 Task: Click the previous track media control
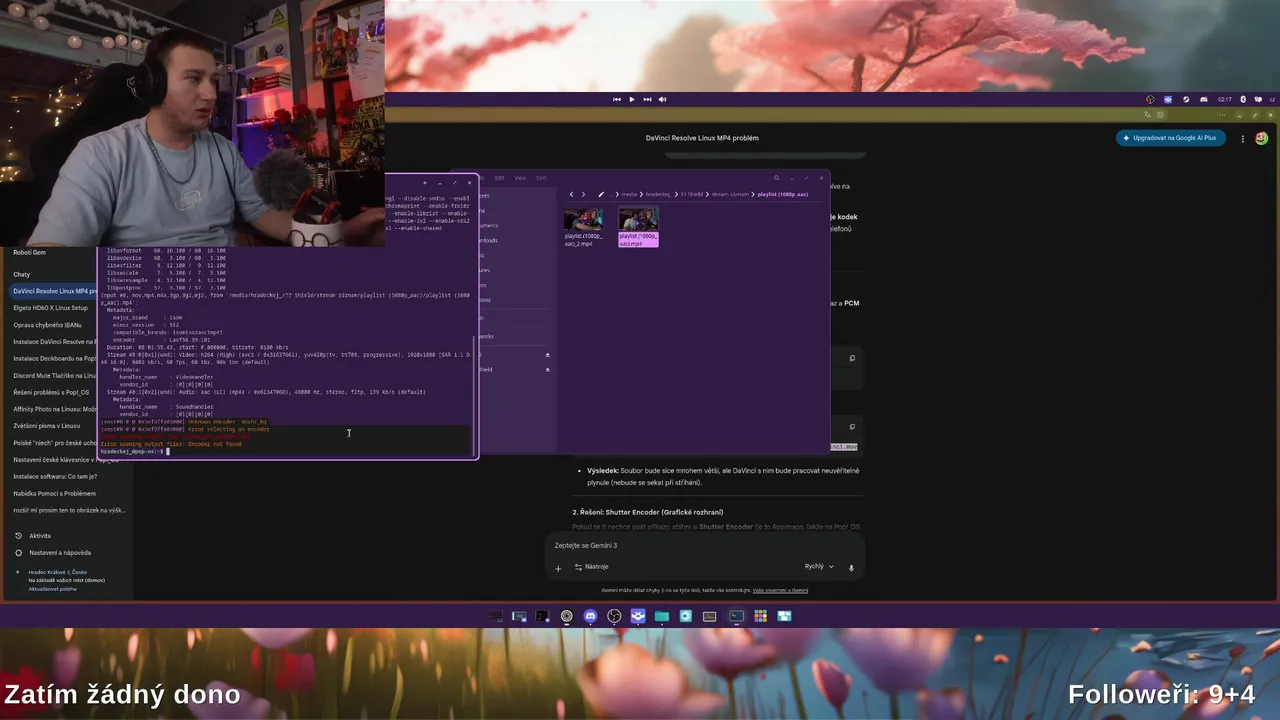coord(617,99)
